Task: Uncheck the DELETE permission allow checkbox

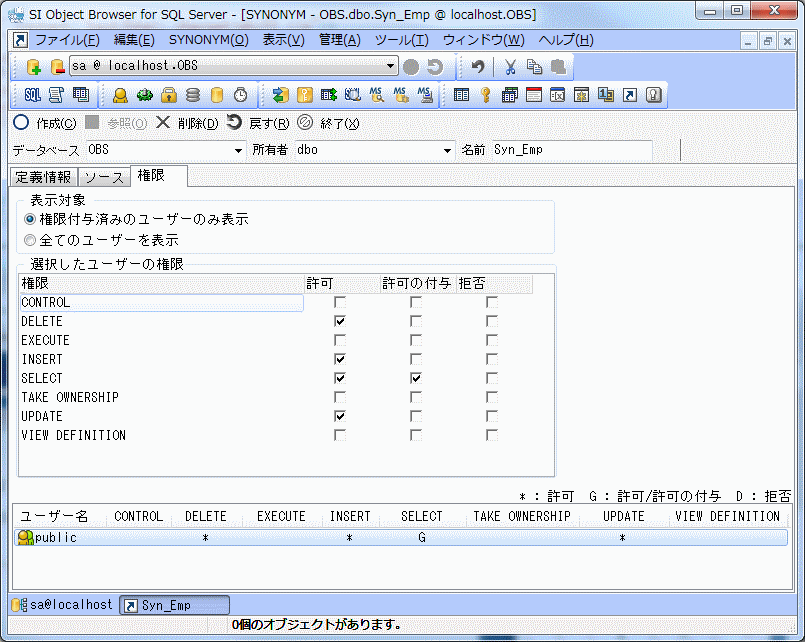Action: (x=340, y=321)
